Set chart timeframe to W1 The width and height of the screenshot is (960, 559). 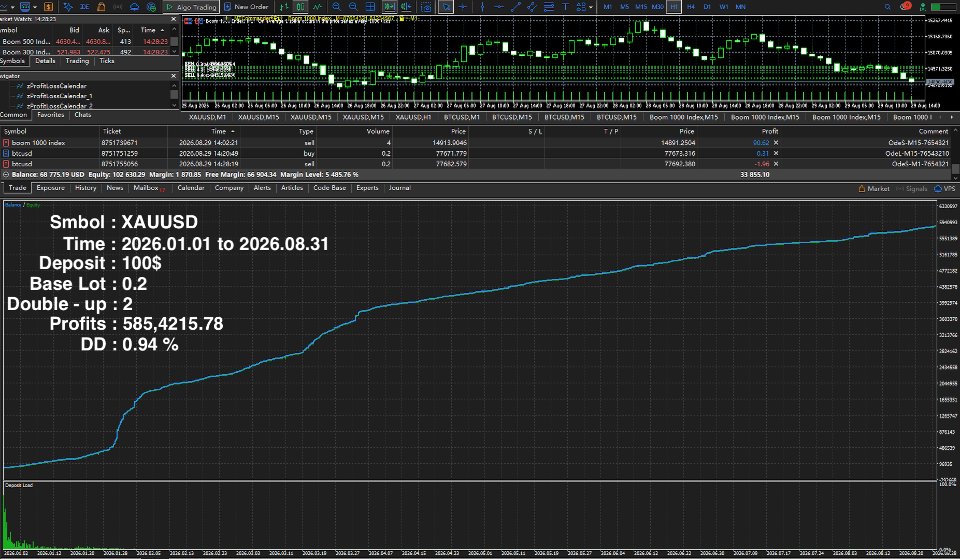pos(724,7)
